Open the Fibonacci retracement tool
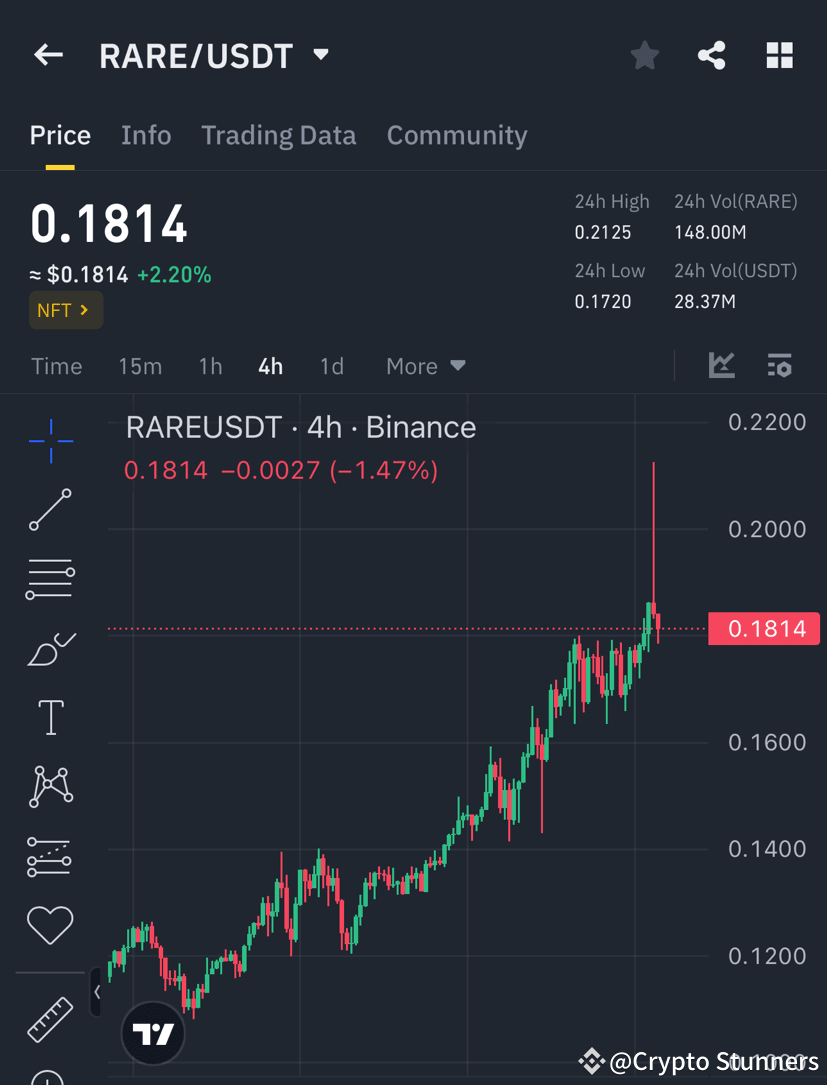This screenshot has width=827, height=1085. (x=50, y=578)
